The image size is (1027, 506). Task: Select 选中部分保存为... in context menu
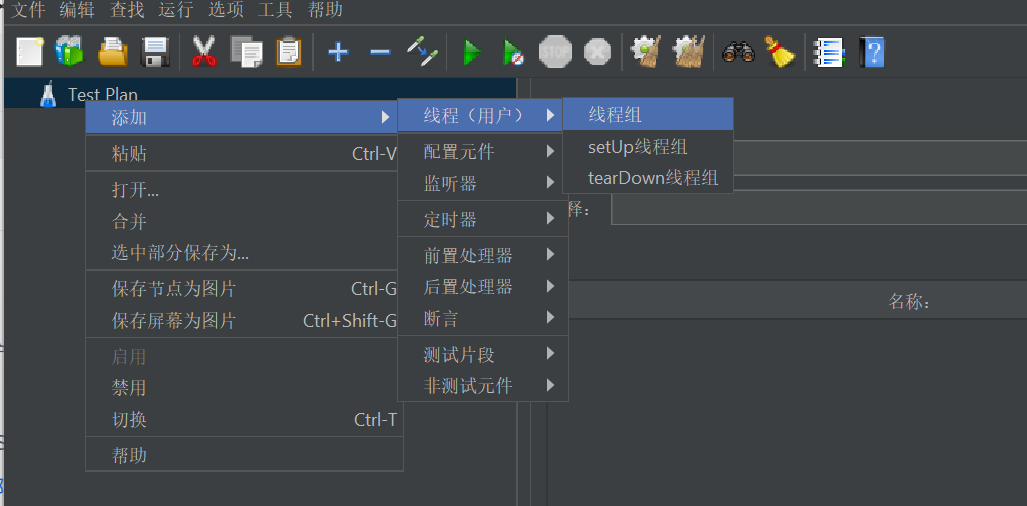pyautogui.click(x=244, y=253)
